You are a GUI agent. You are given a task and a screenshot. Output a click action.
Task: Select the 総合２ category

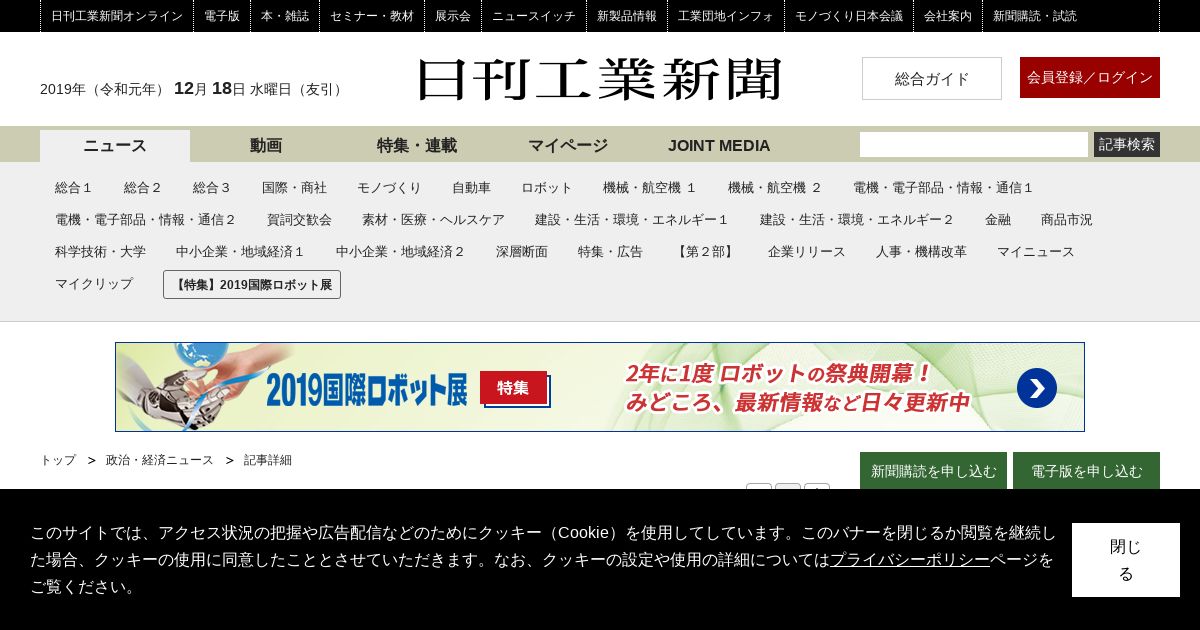(x=143, y=188)
